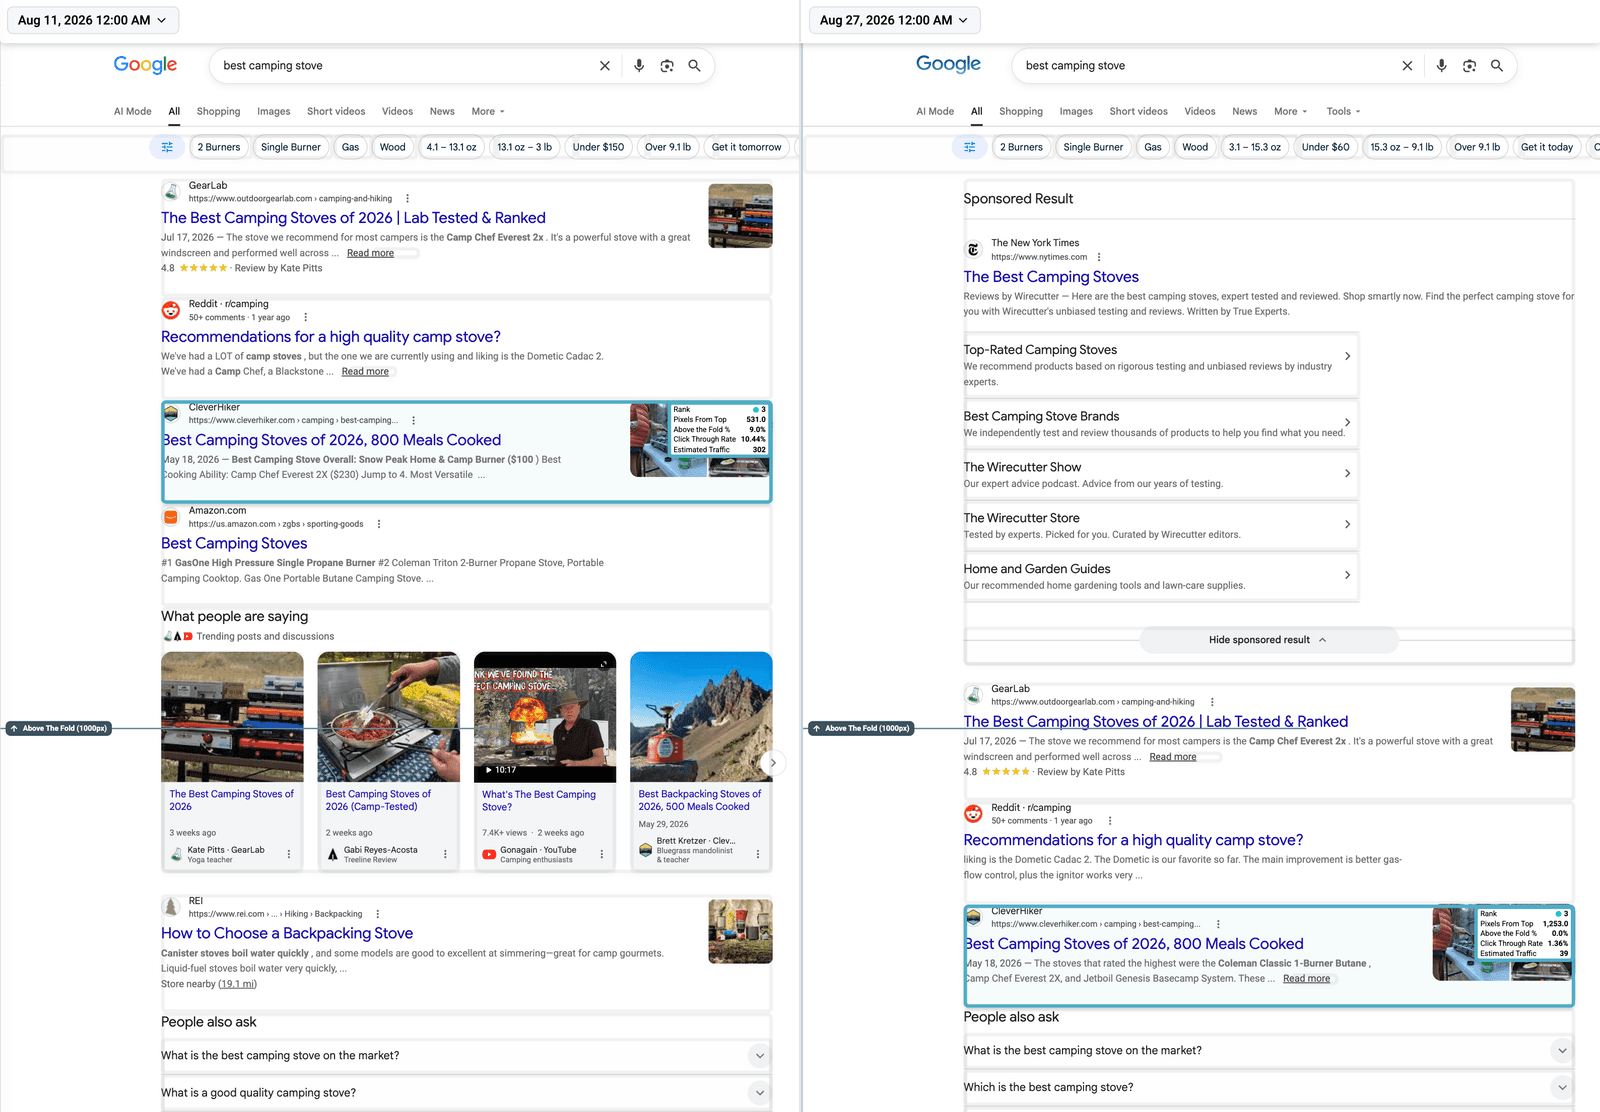Click the search magnifier in the Aug 11 panel

point(694,66)
